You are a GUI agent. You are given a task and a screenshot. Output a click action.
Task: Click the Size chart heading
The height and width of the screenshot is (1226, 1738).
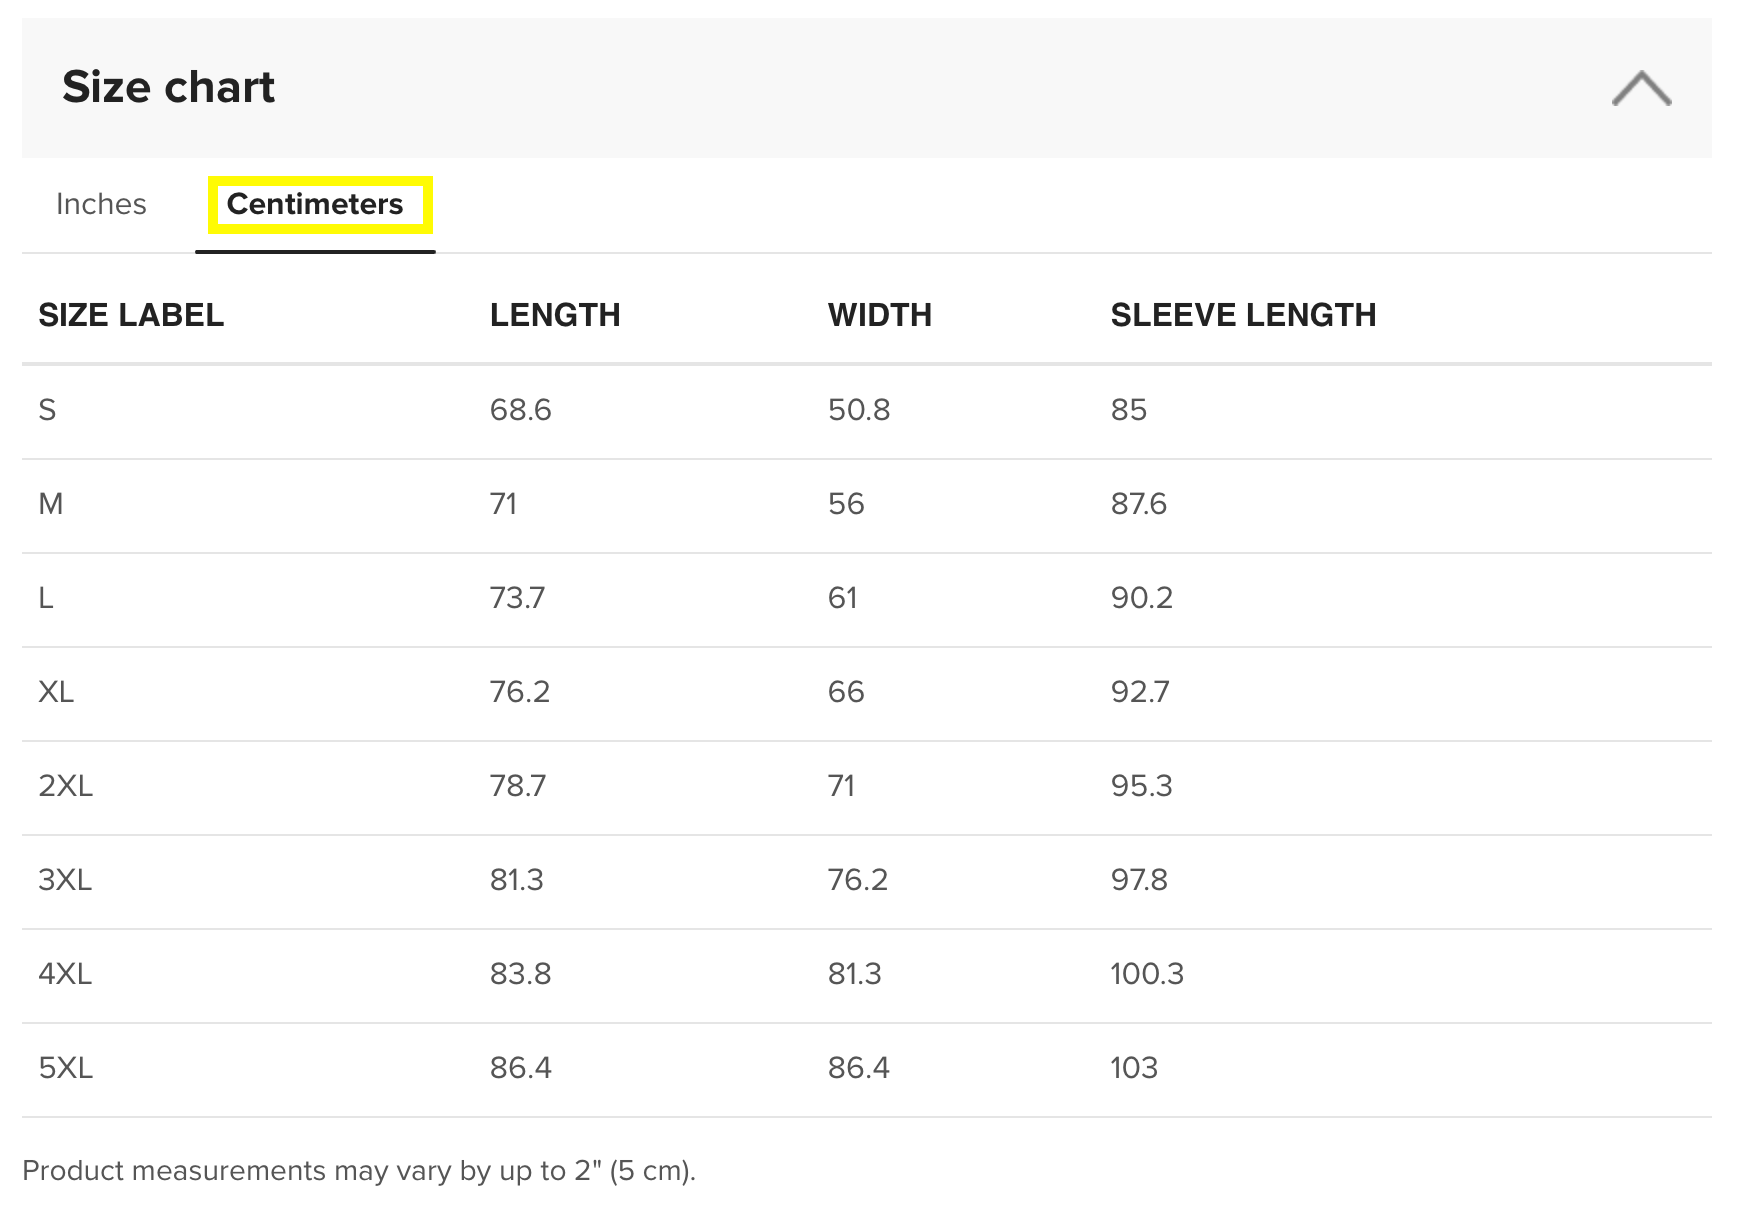tap(168, 87)
